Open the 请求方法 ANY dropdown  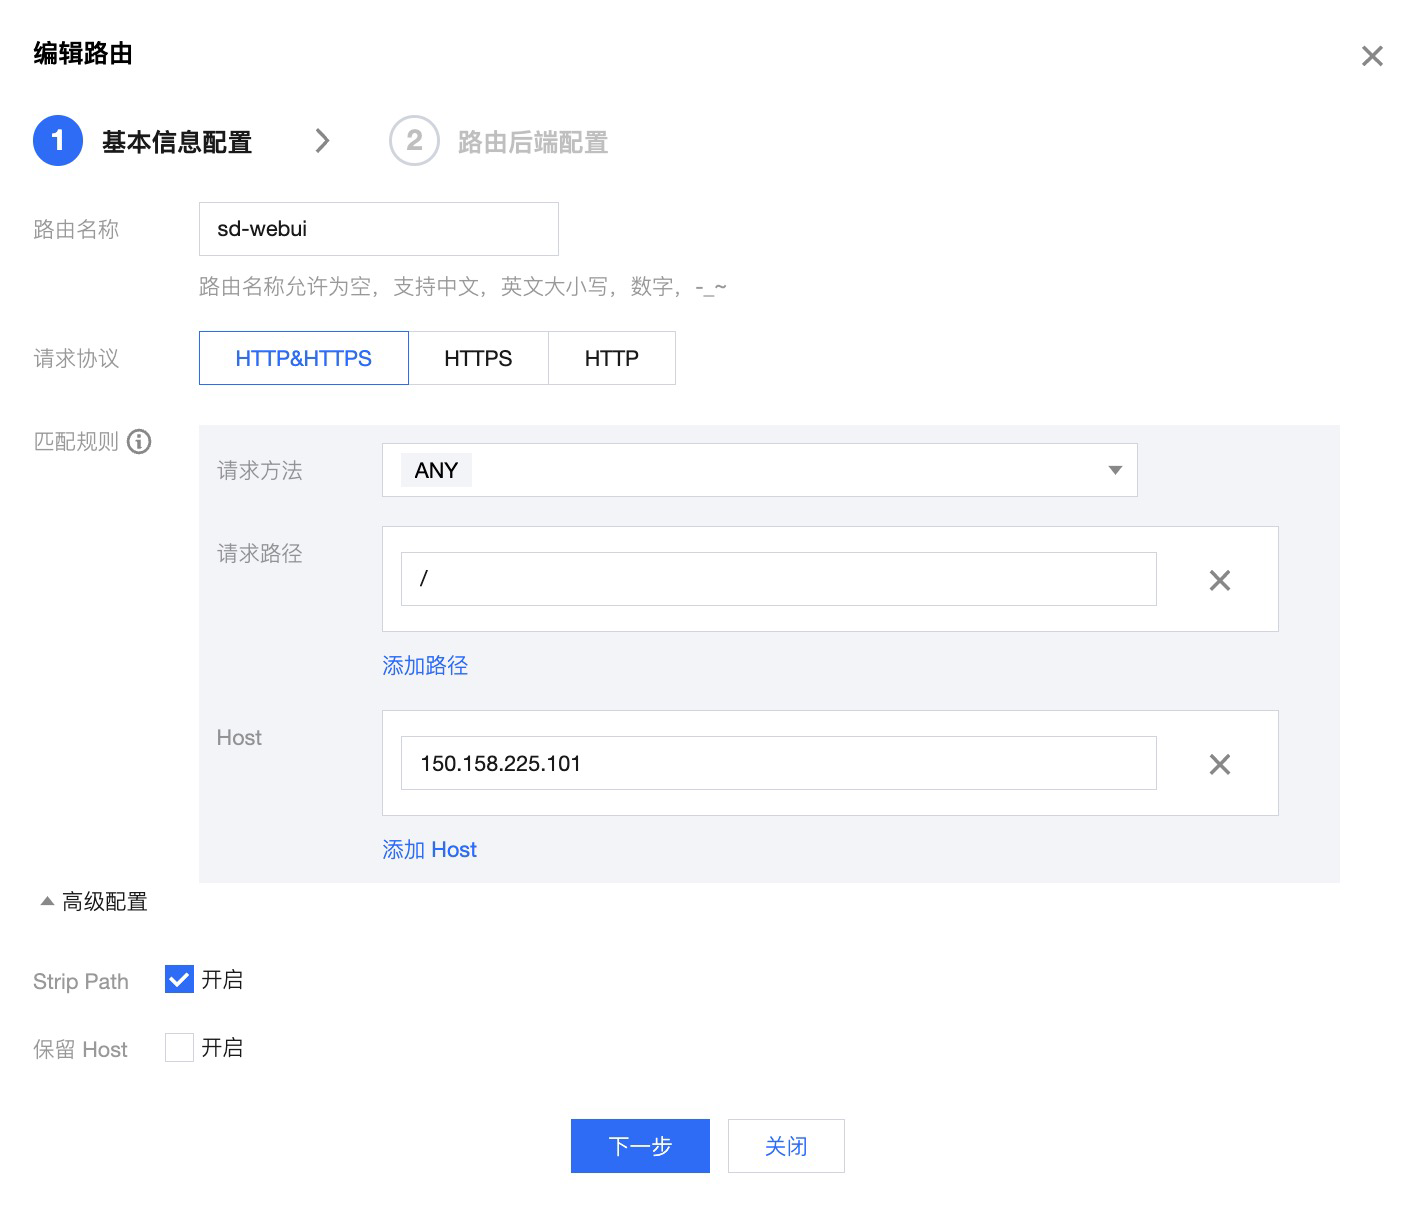tap(759, 470)
